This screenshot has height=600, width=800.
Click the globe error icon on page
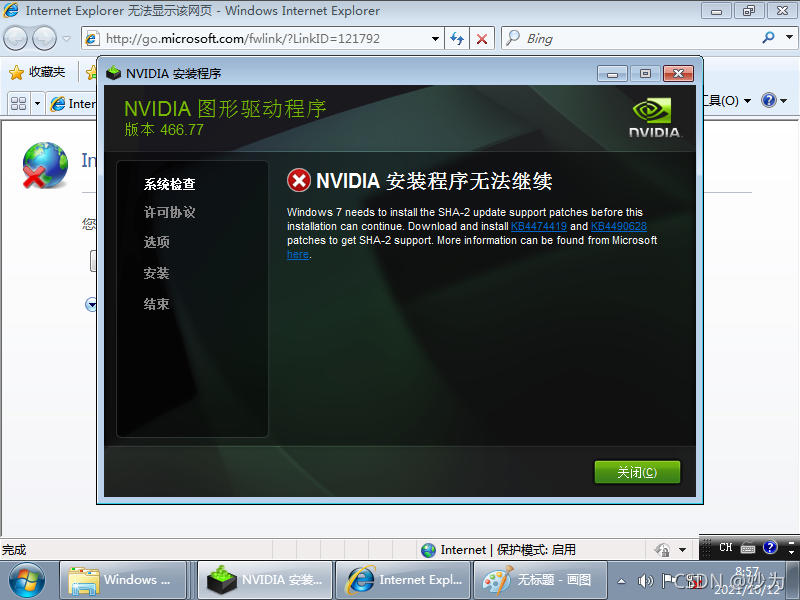(x=45, y=165)
